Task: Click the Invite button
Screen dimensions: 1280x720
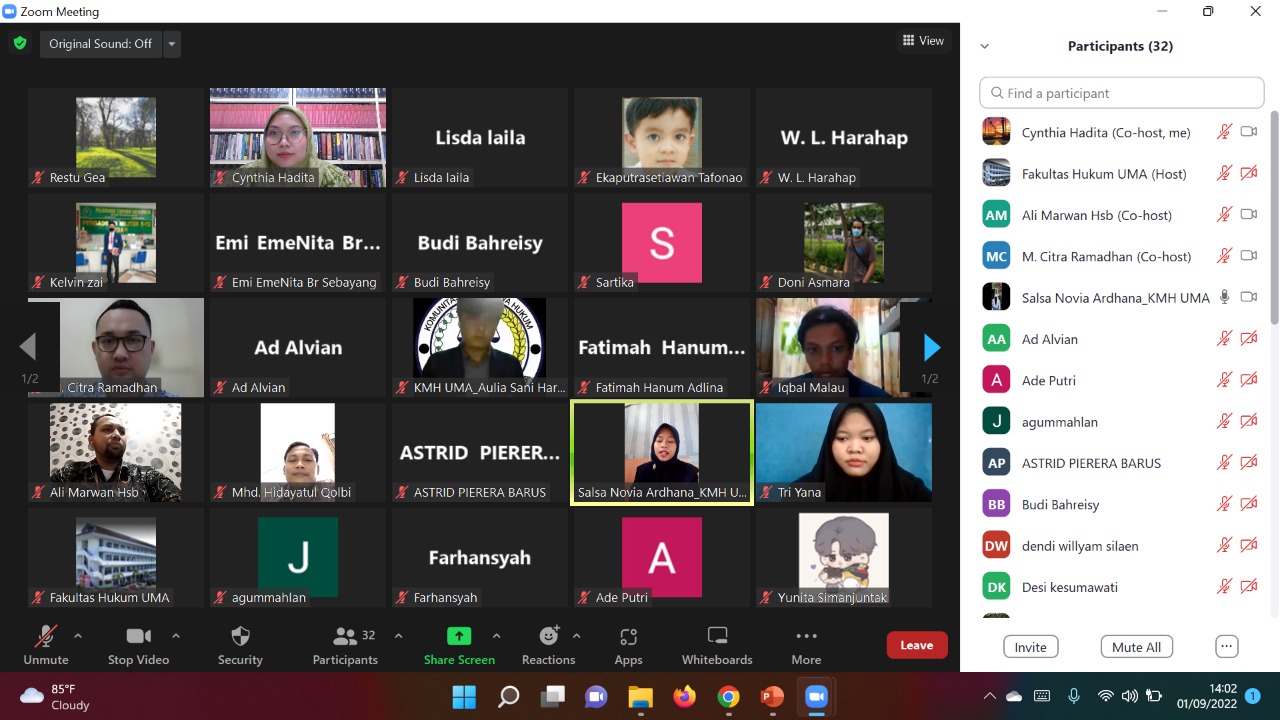Action: [1030, 647]
